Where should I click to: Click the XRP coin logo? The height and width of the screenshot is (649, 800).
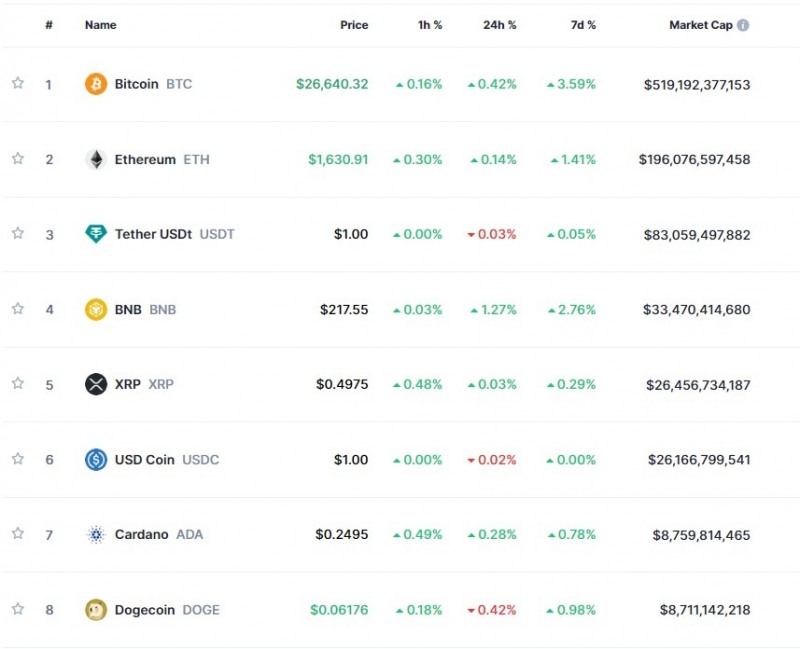pos(96,384)
